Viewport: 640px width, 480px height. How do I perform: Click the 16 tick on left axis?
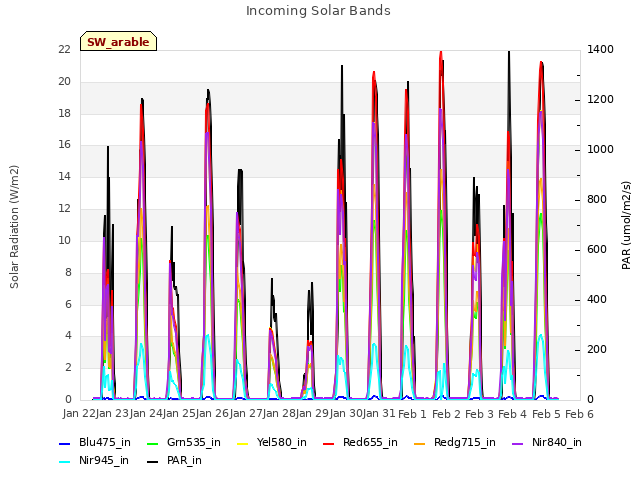coord(64,144)
